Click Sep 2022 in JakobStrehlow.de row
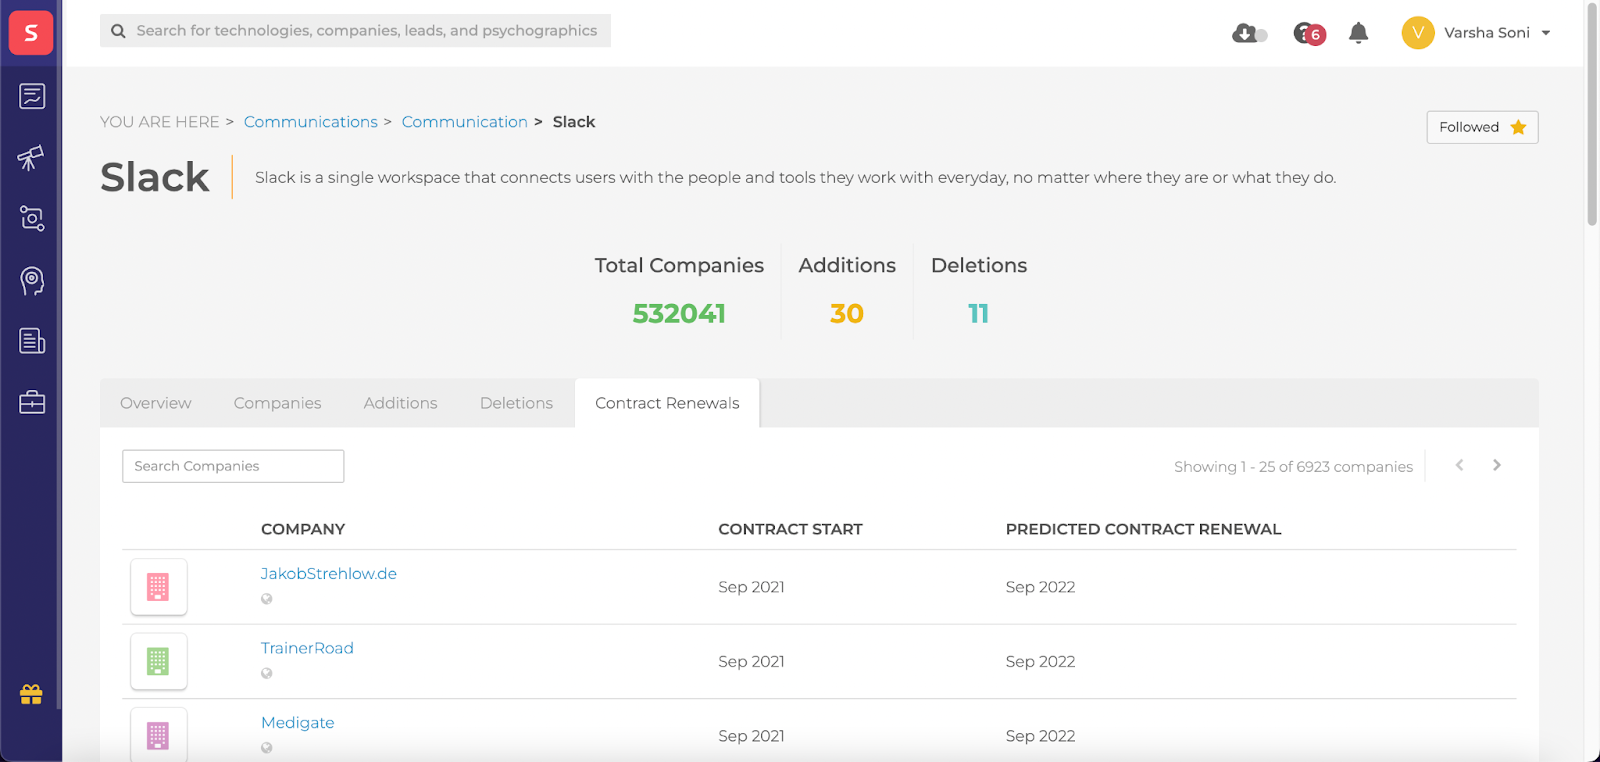 pos(1040,587)
